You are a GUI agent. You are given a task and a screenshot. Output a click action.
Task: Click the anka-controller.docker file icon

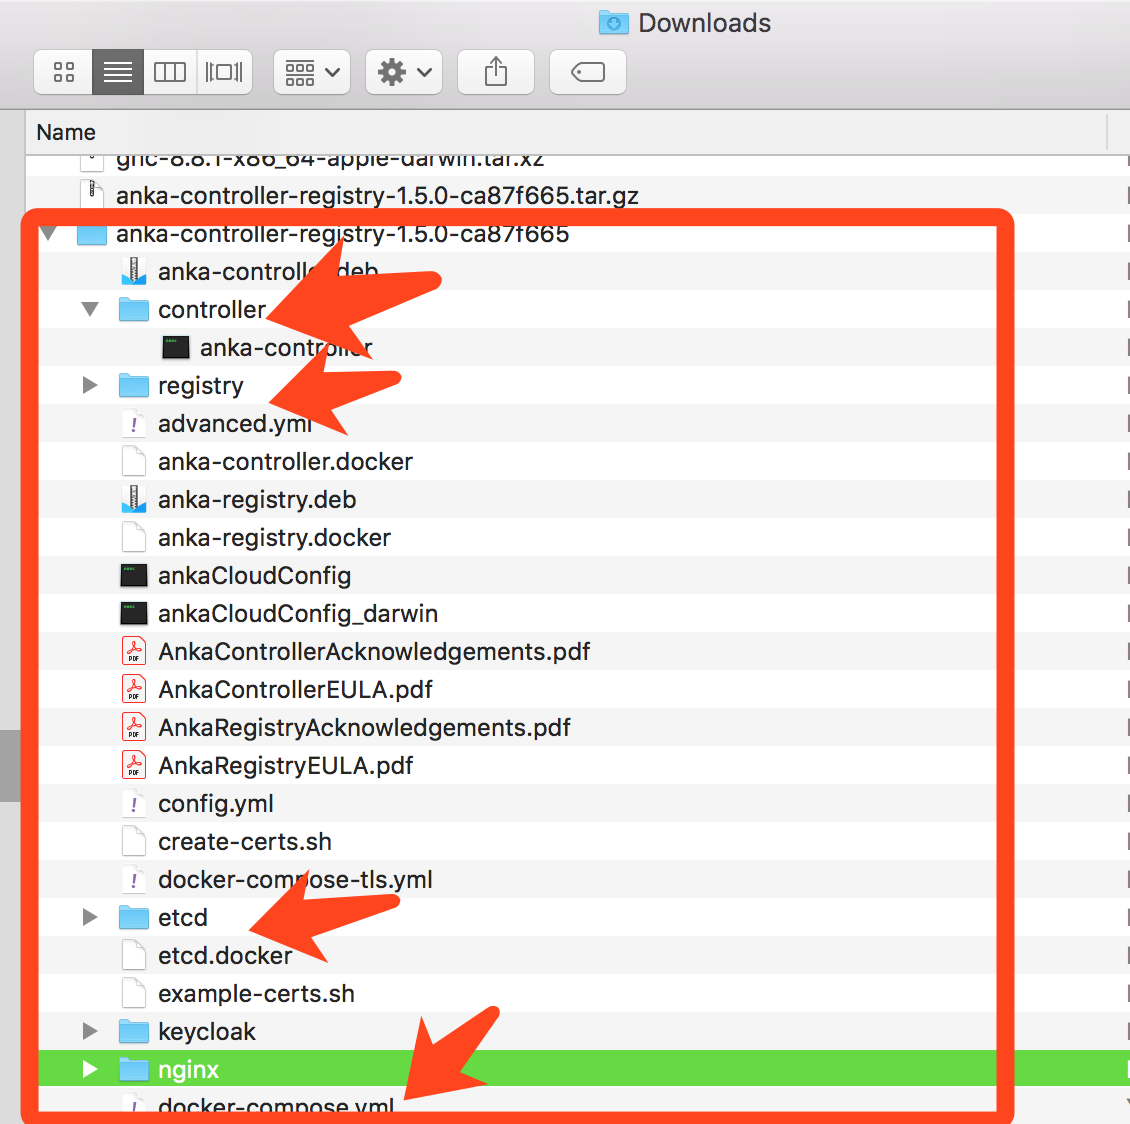[134, 461]
